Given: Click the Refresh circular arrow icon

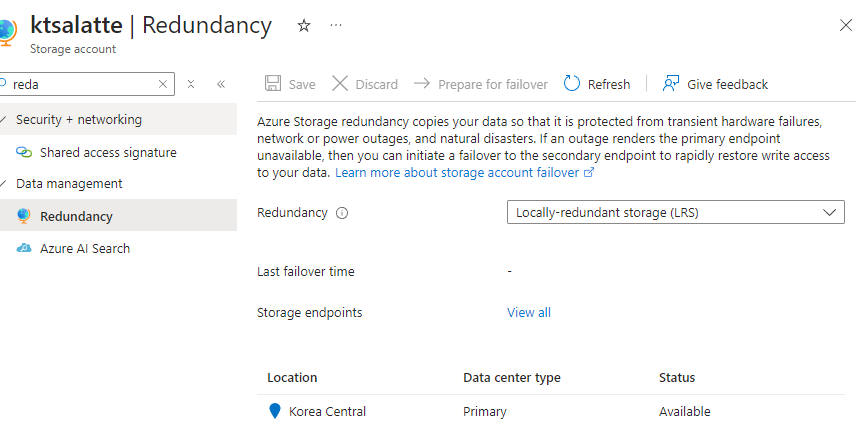Looking at the screenshot, I should tap(572, 84).
